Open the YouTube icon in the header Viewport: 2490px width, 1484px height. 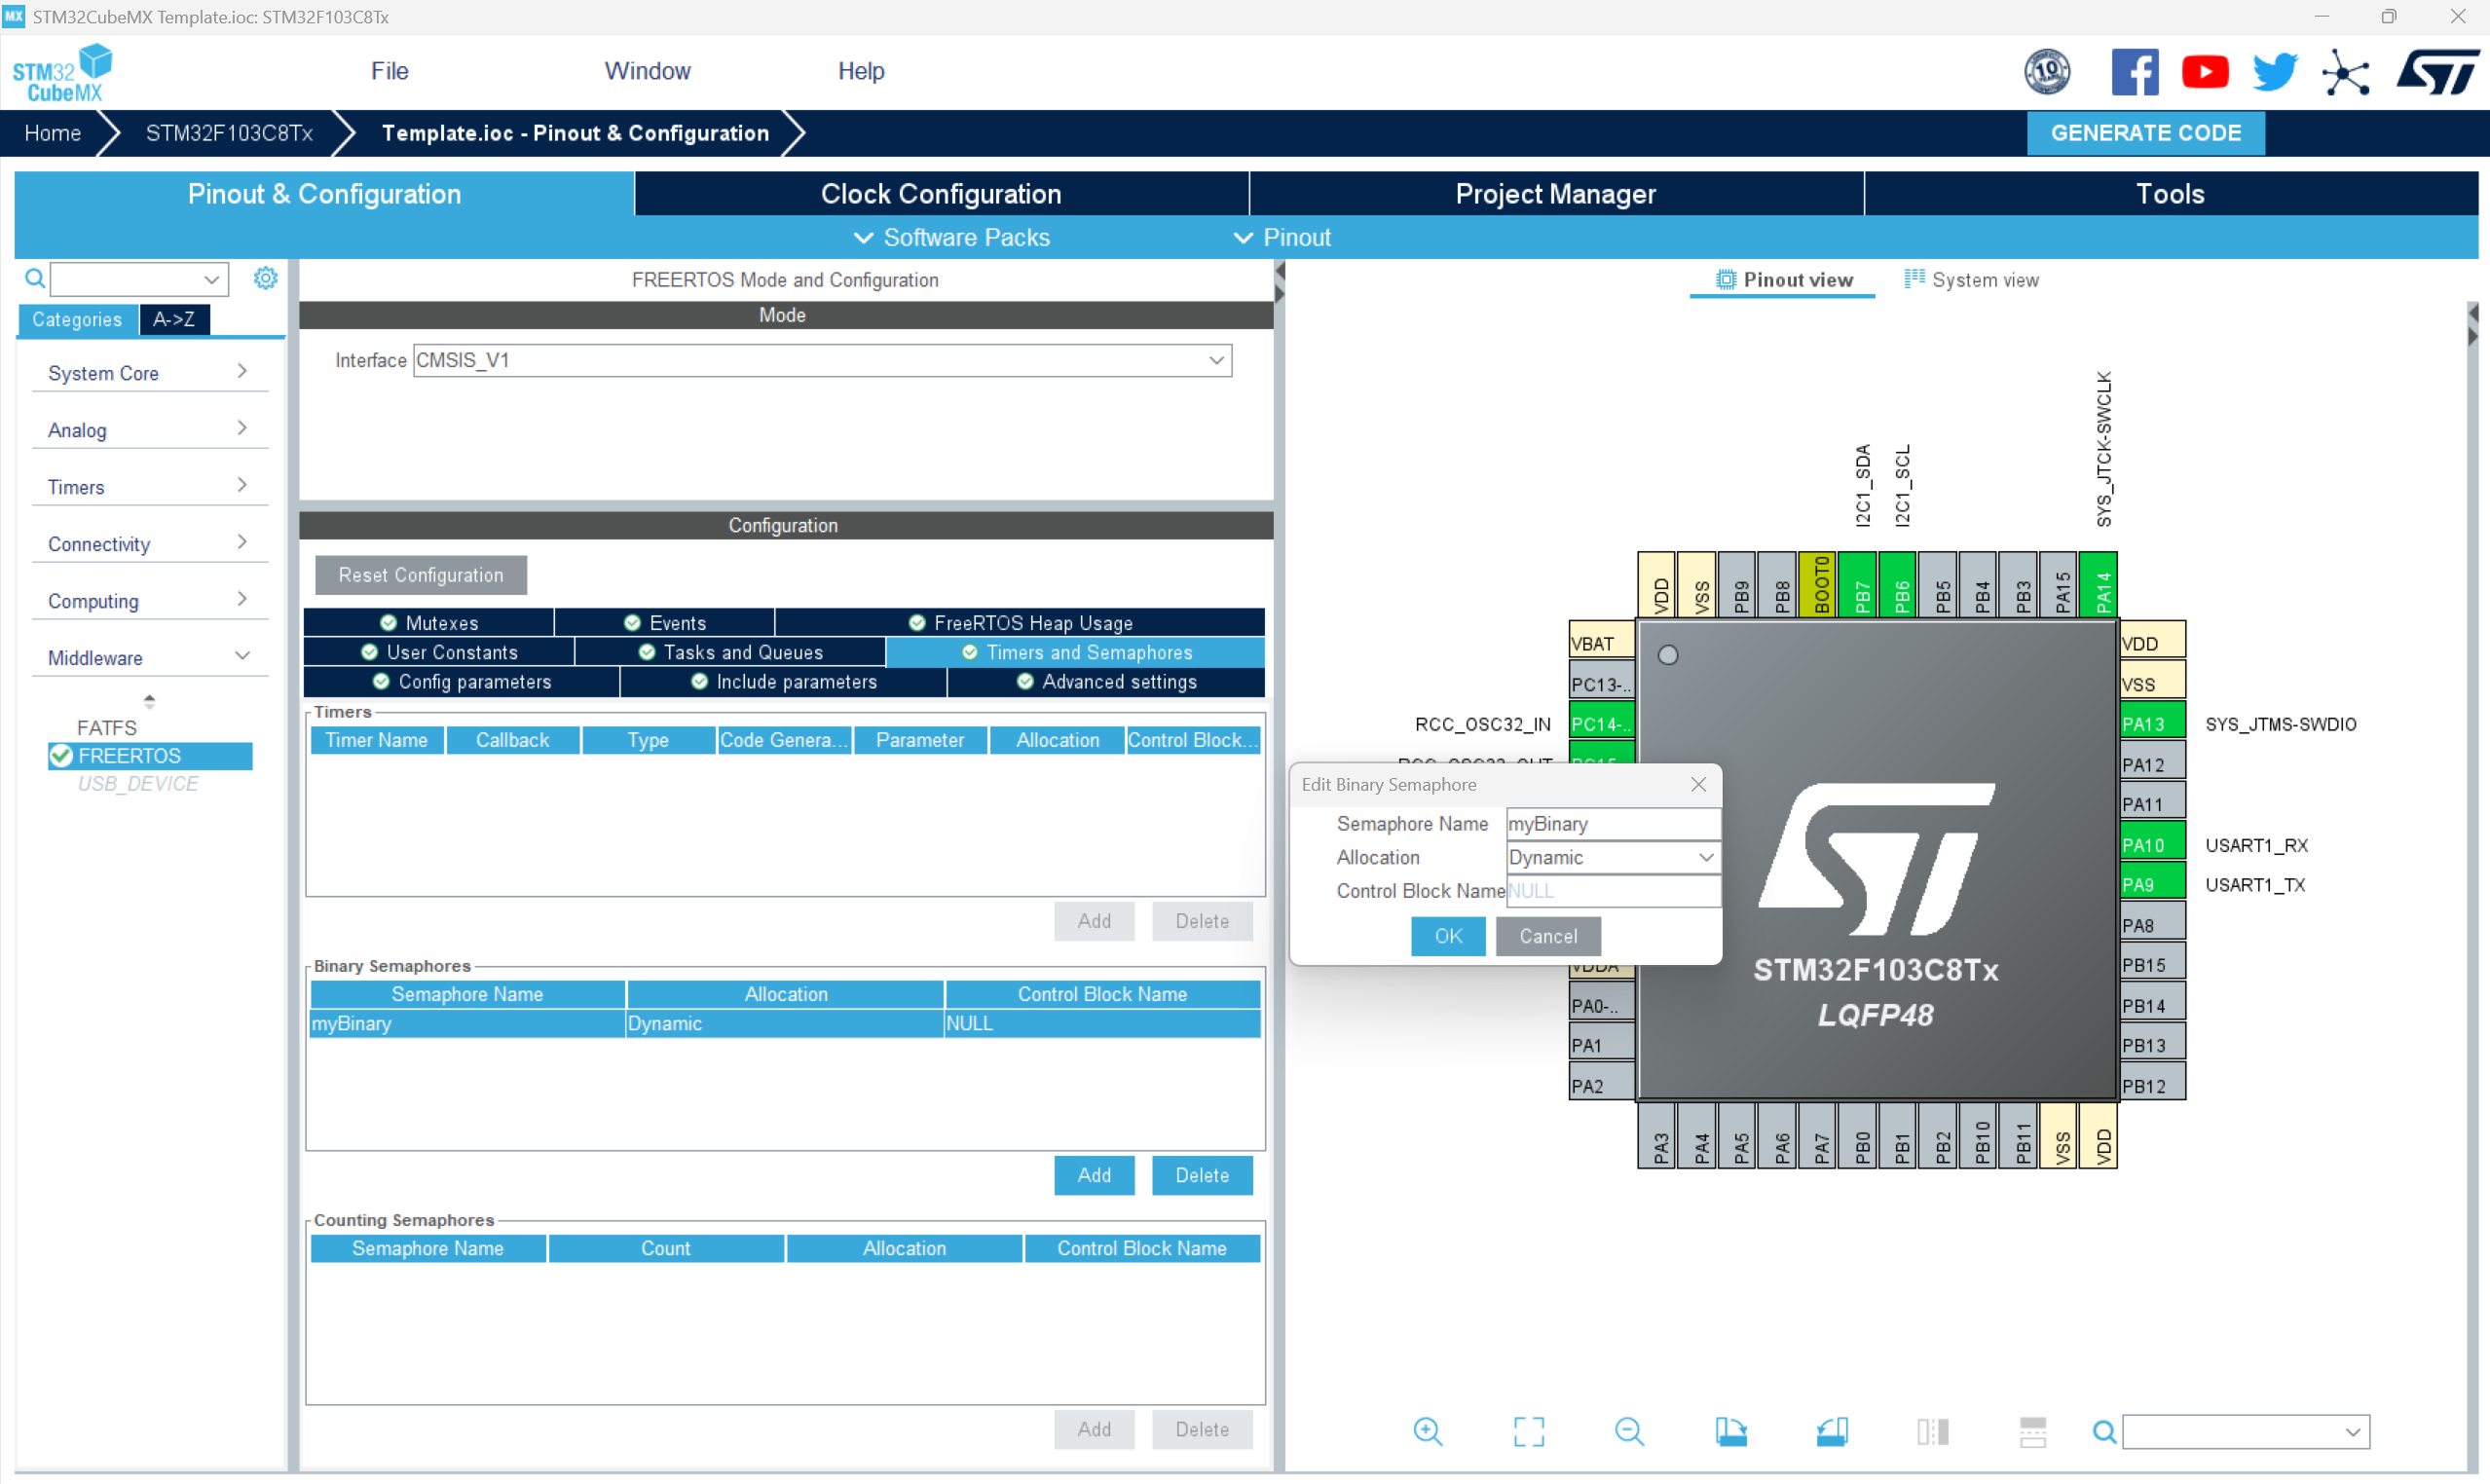tap(2204, 72)
